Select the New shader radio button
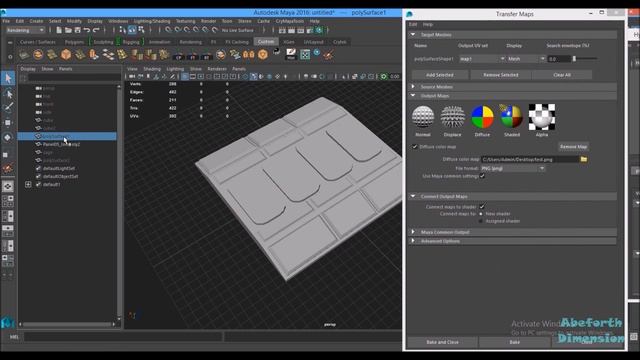 (481, 214)
